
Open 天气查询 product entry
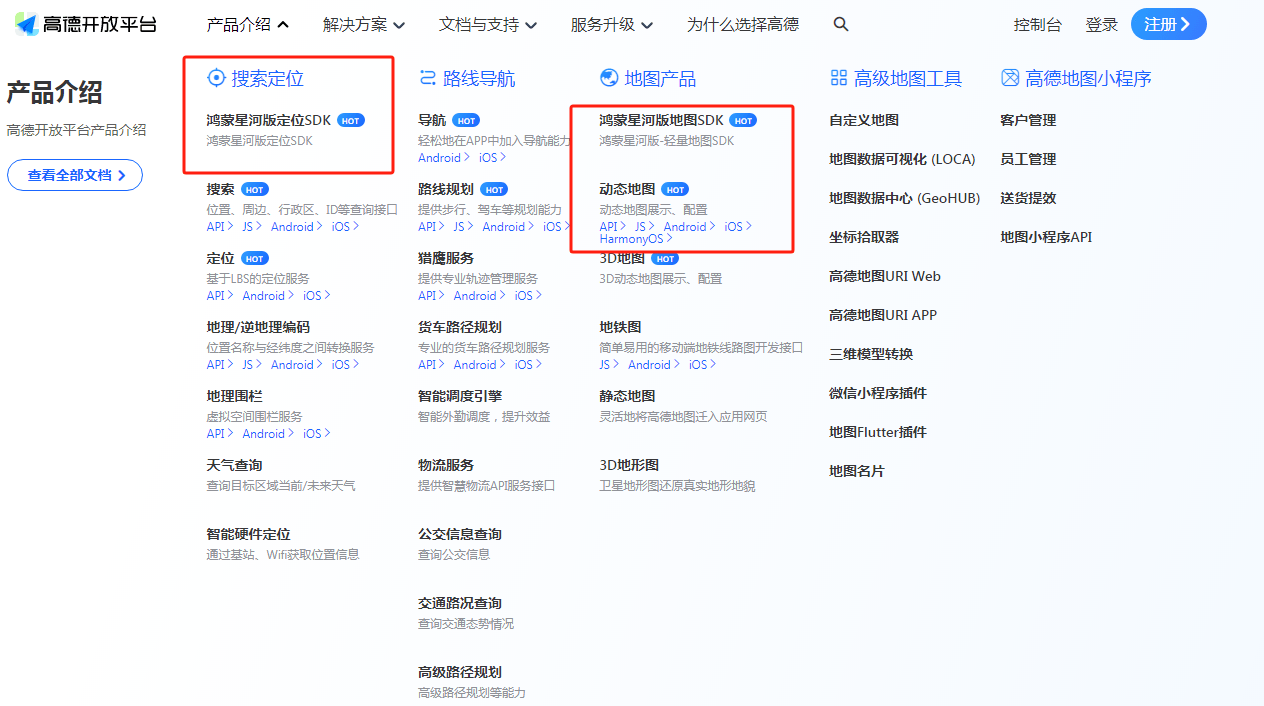point(235,465)
